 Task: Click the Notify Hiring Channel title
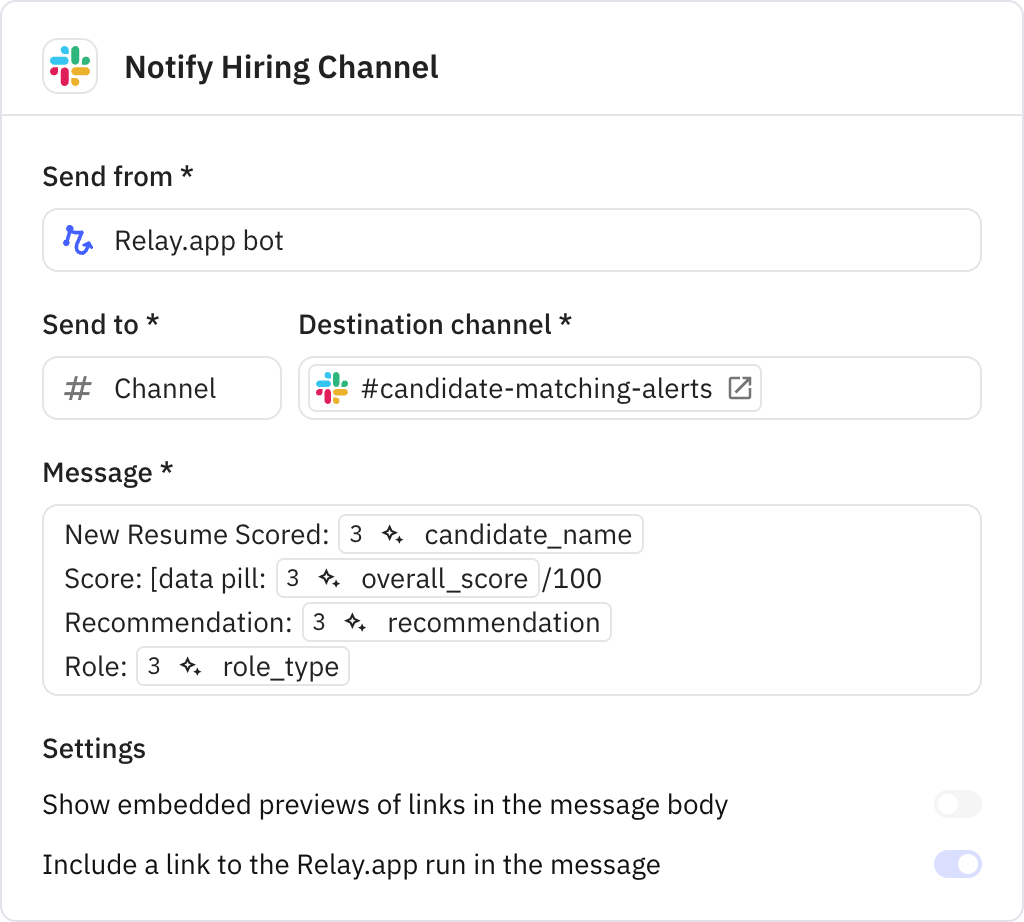point(281,67)
